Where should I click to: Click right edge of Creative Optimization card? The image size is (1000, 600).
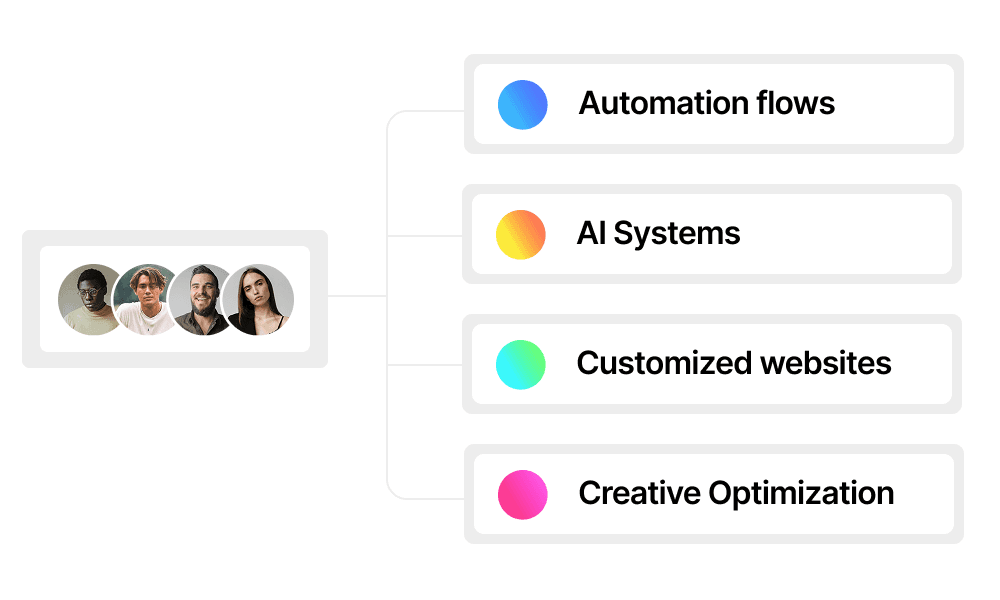(x=940, y=494)
